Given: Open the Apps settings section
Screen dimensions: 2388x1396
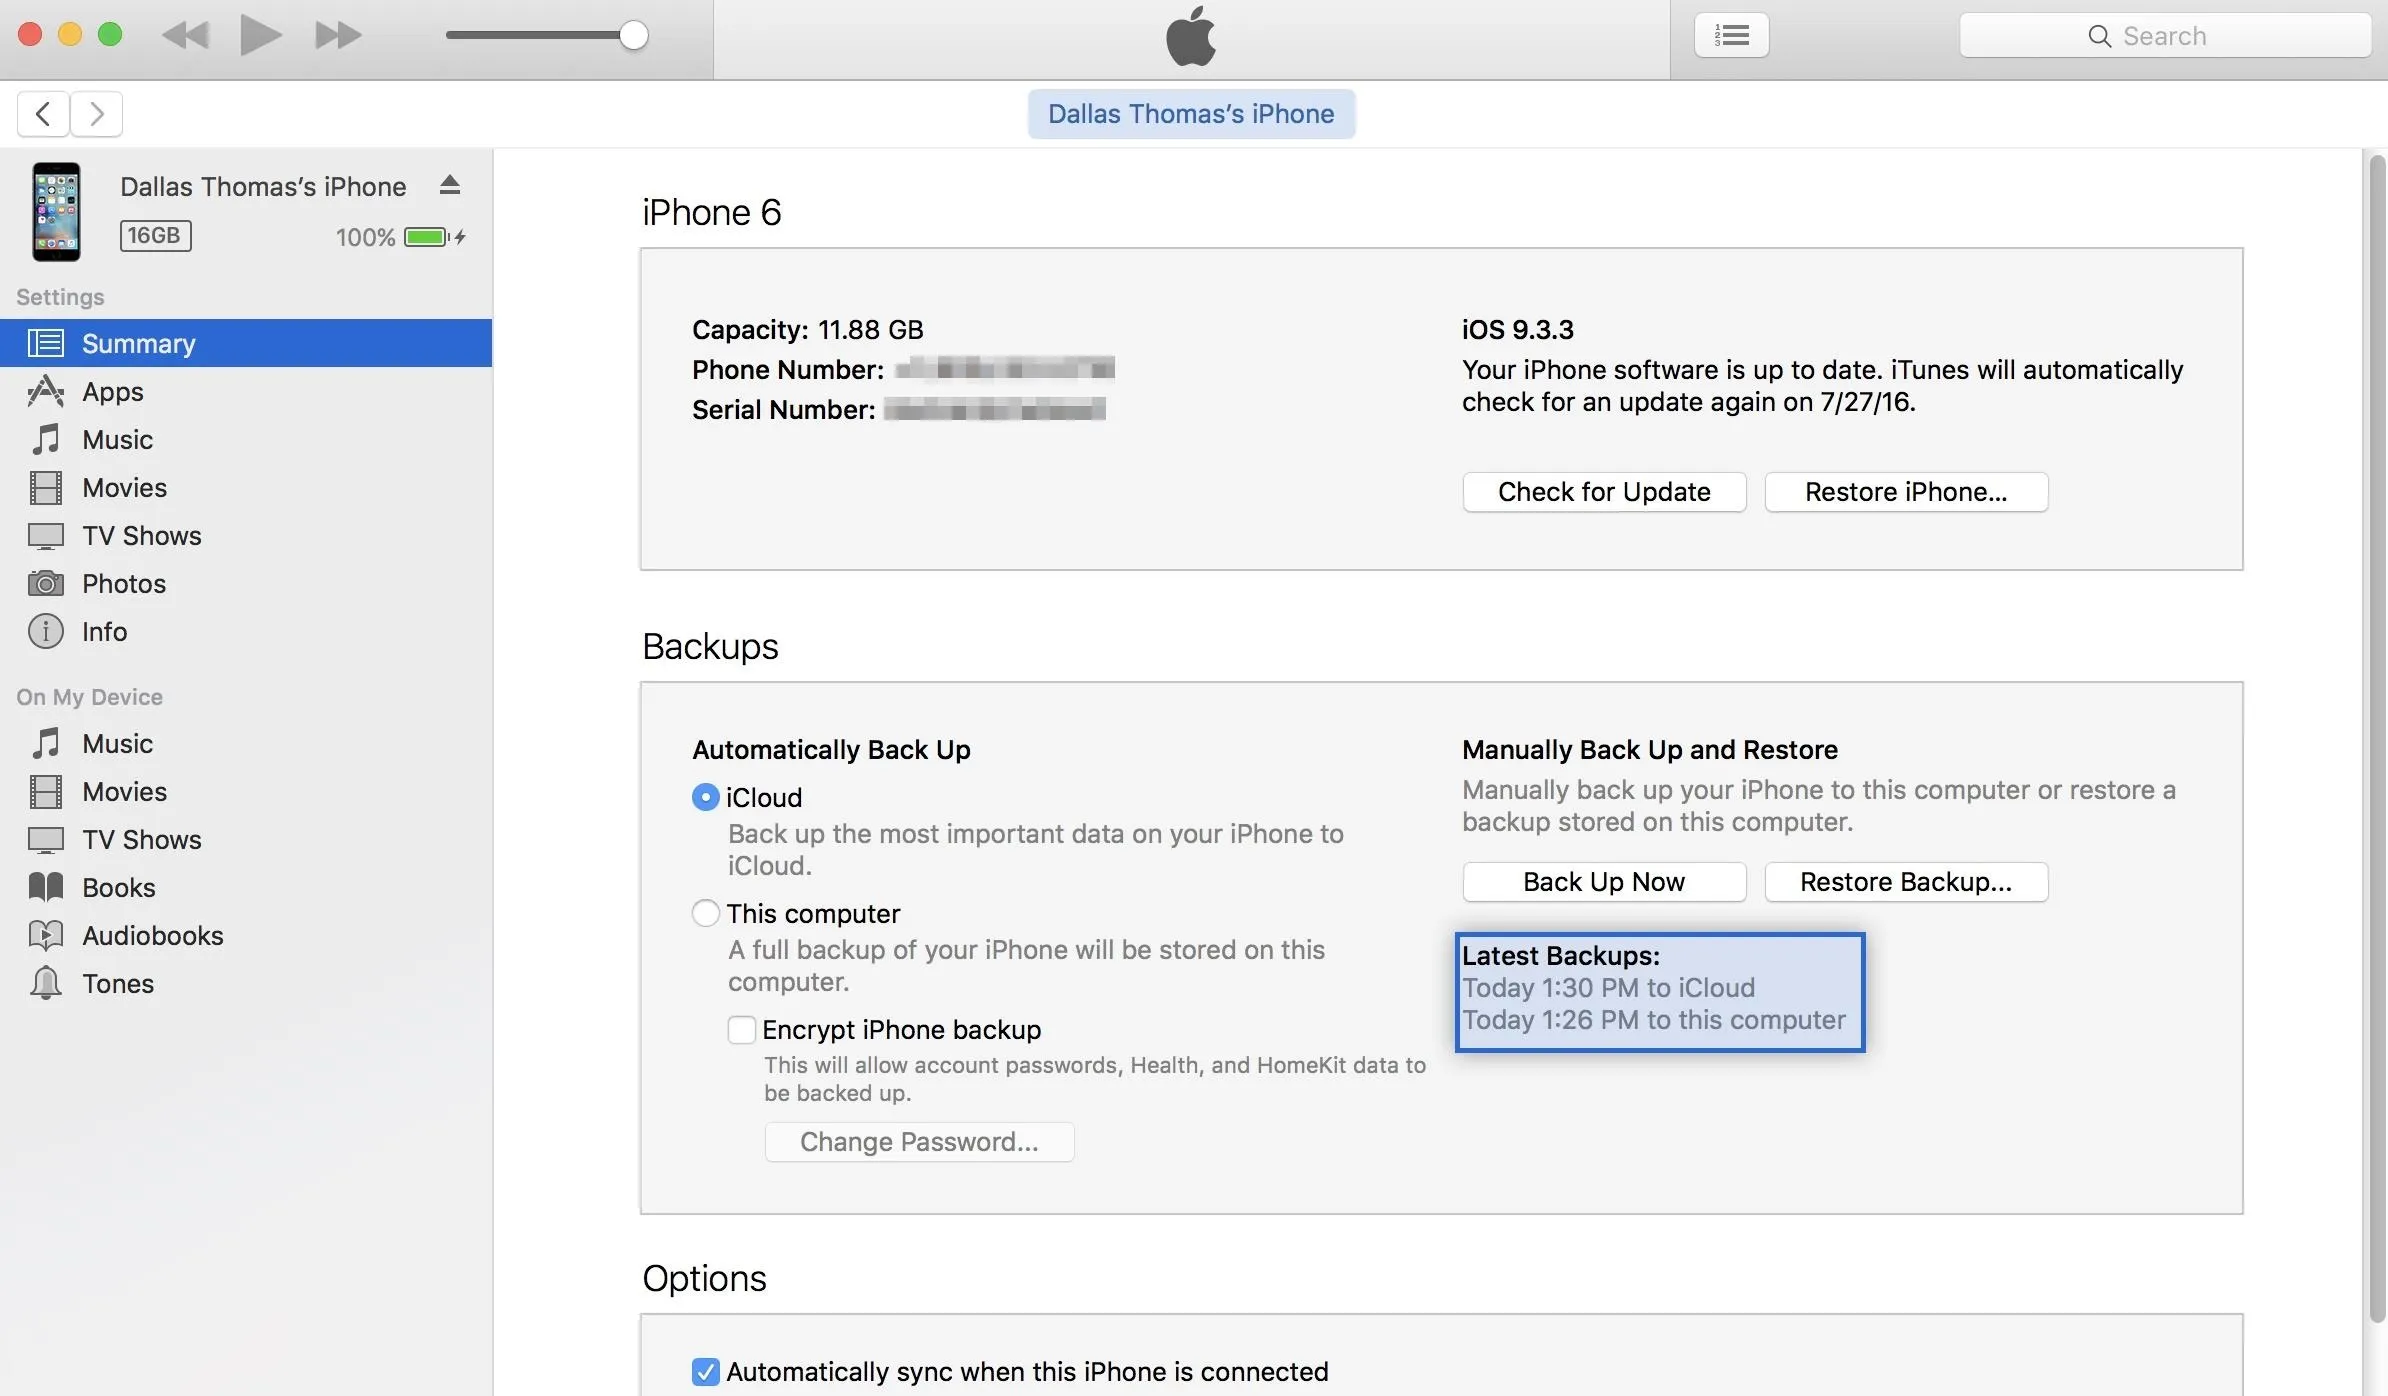Looking at the screenshot, I should 246,391.
